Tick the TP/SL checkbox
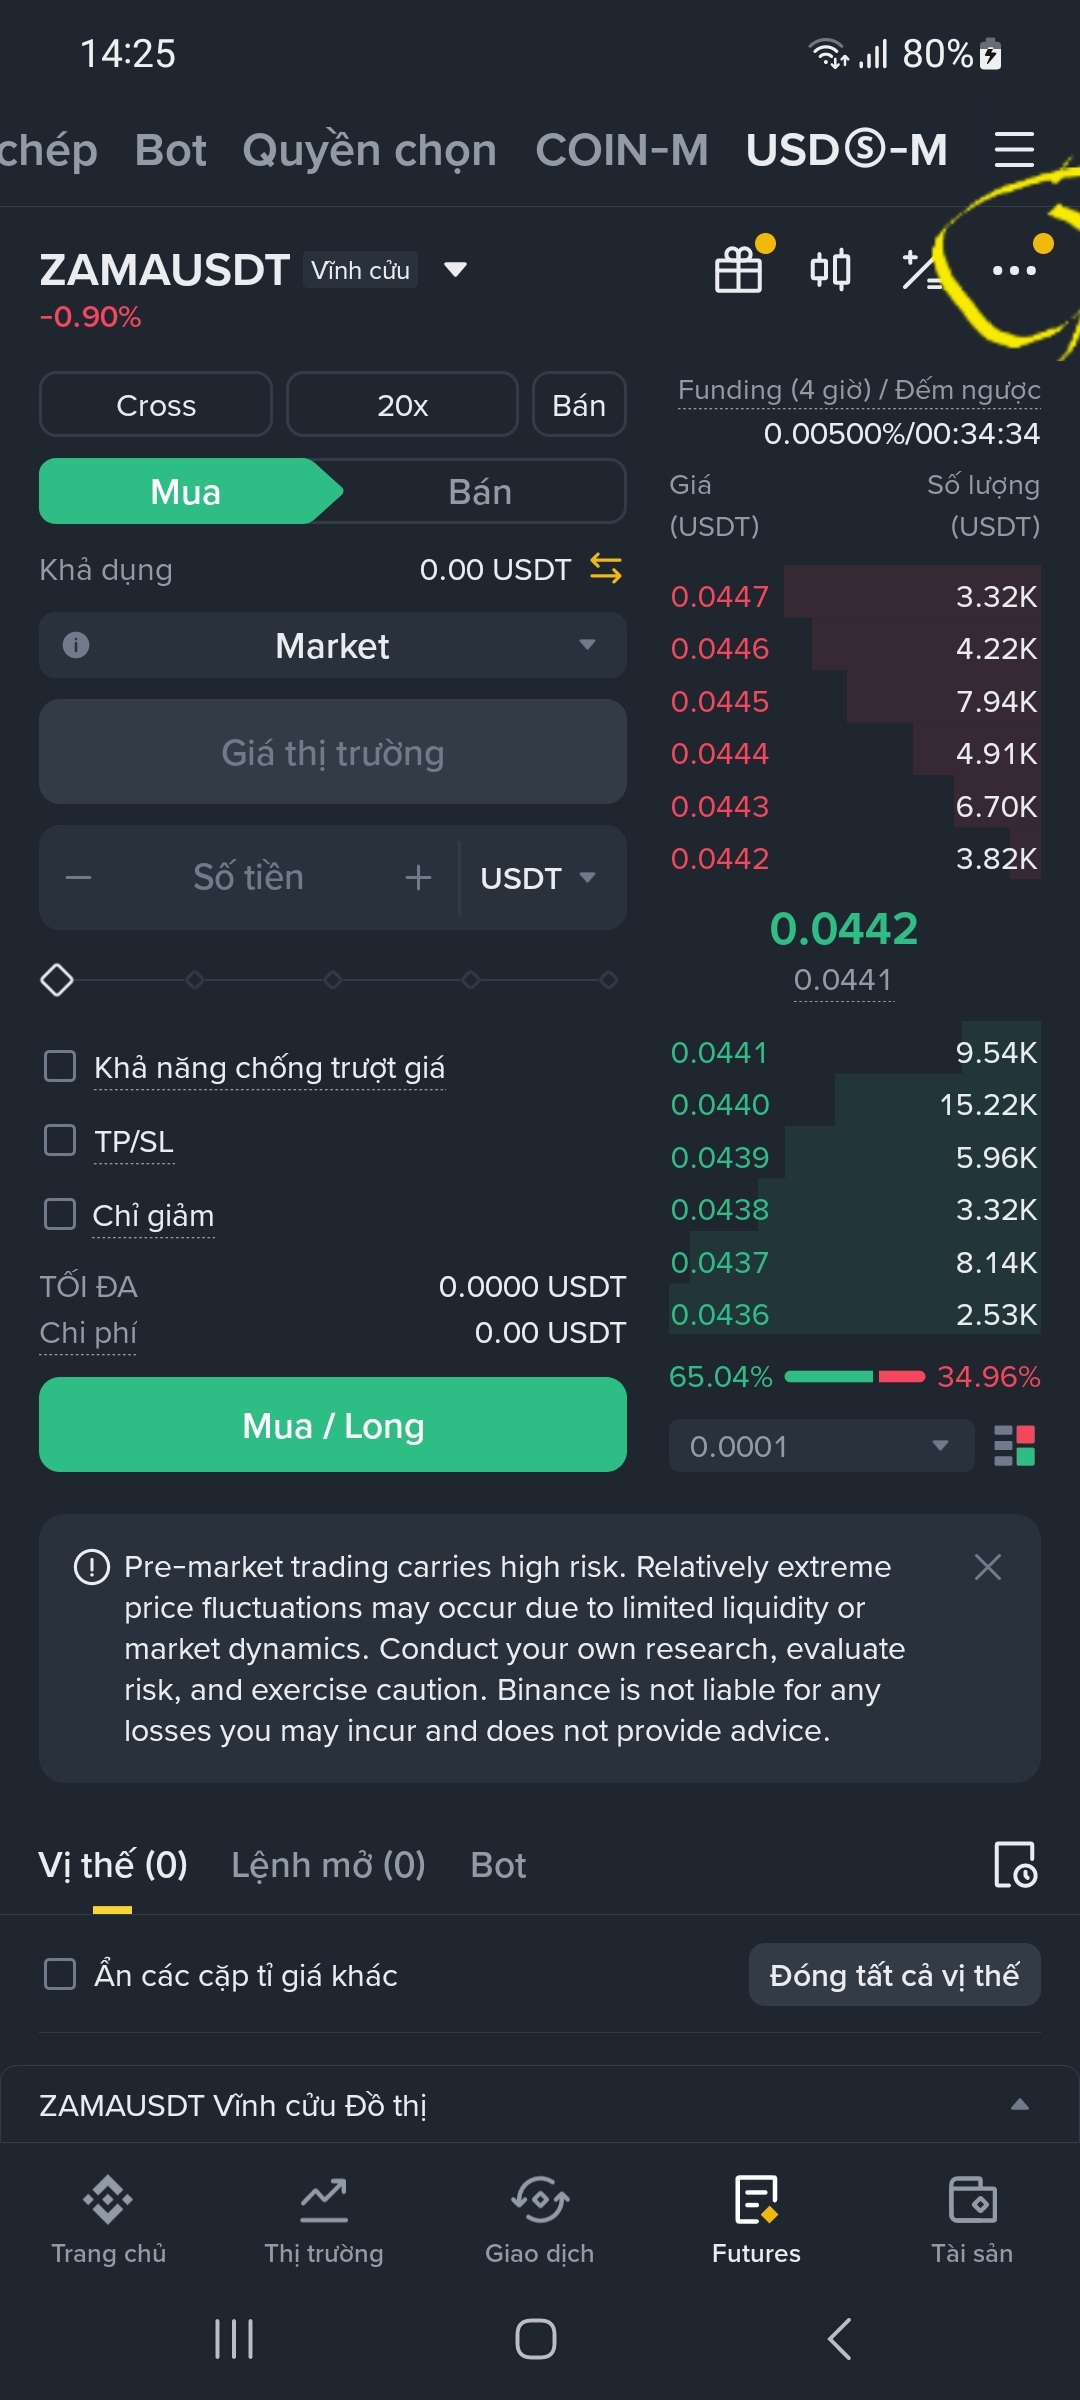This screenshot has height=2400, width=1080. click(60, 1140)
